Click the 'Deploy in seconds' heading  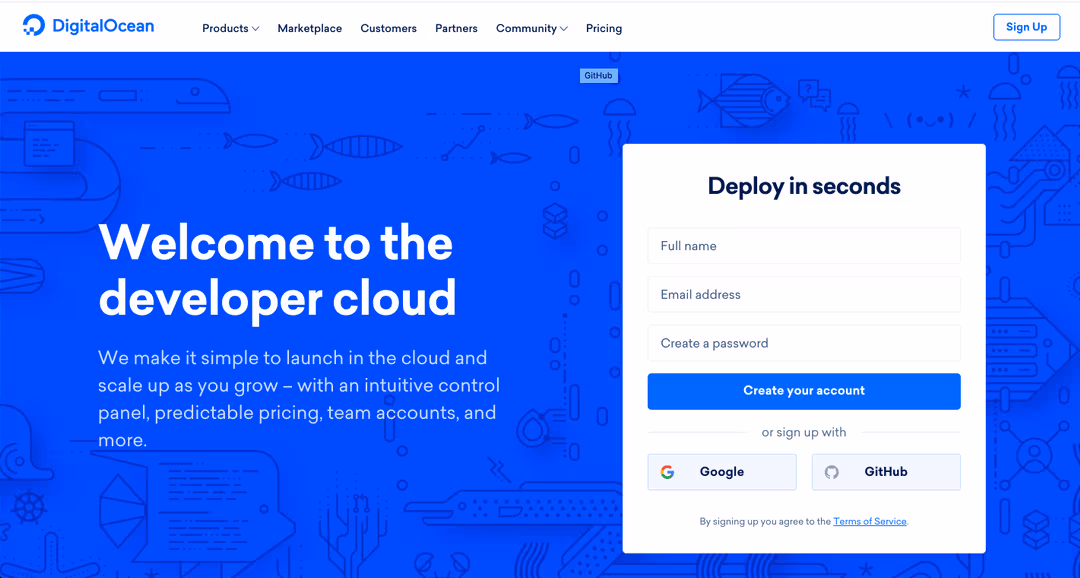pos(804,186)
